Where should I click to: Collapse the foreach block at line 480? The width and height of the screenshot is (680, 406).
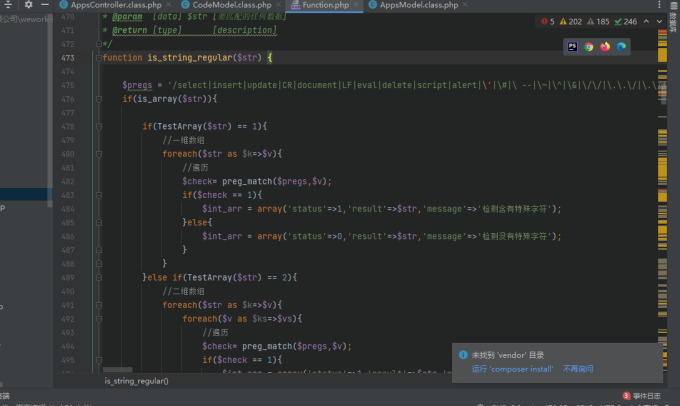tap(99, 154)
